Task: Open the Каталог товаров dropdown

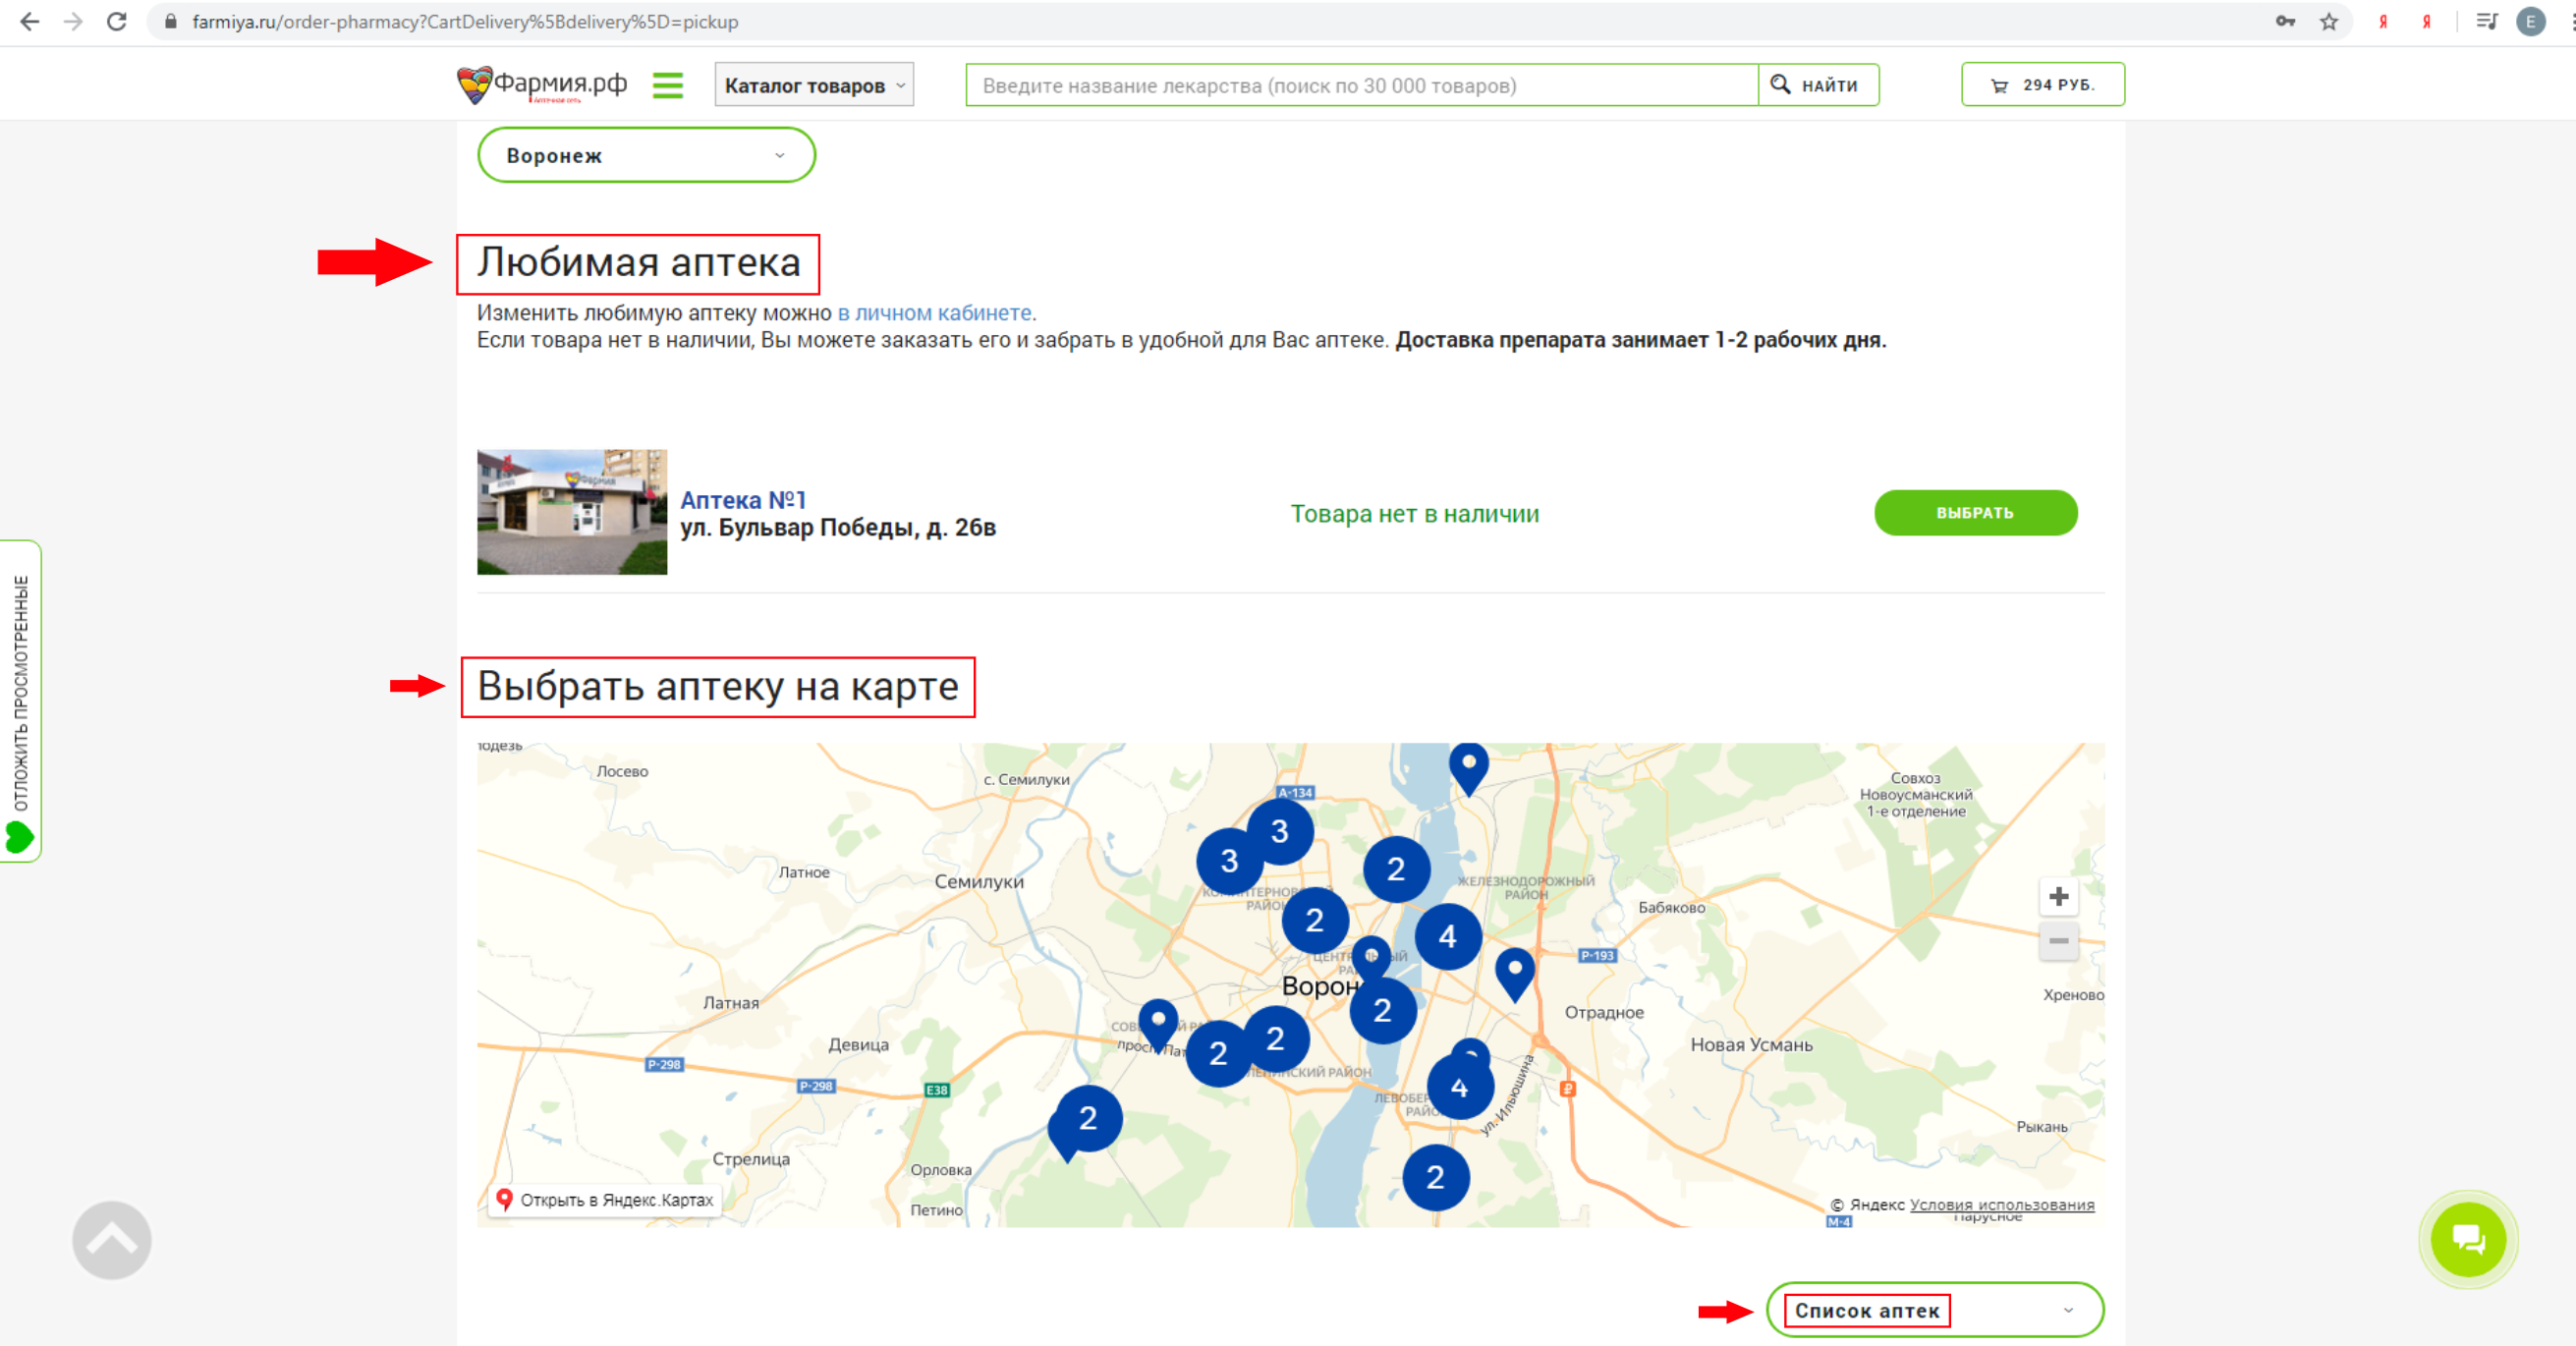Action: (813, 85)
